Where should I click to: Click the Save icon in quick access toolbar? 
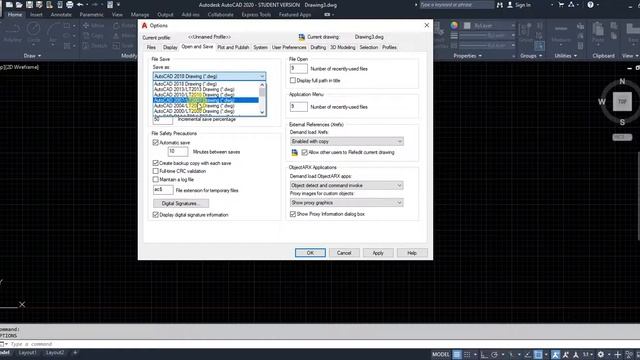(x=29, y=5)
